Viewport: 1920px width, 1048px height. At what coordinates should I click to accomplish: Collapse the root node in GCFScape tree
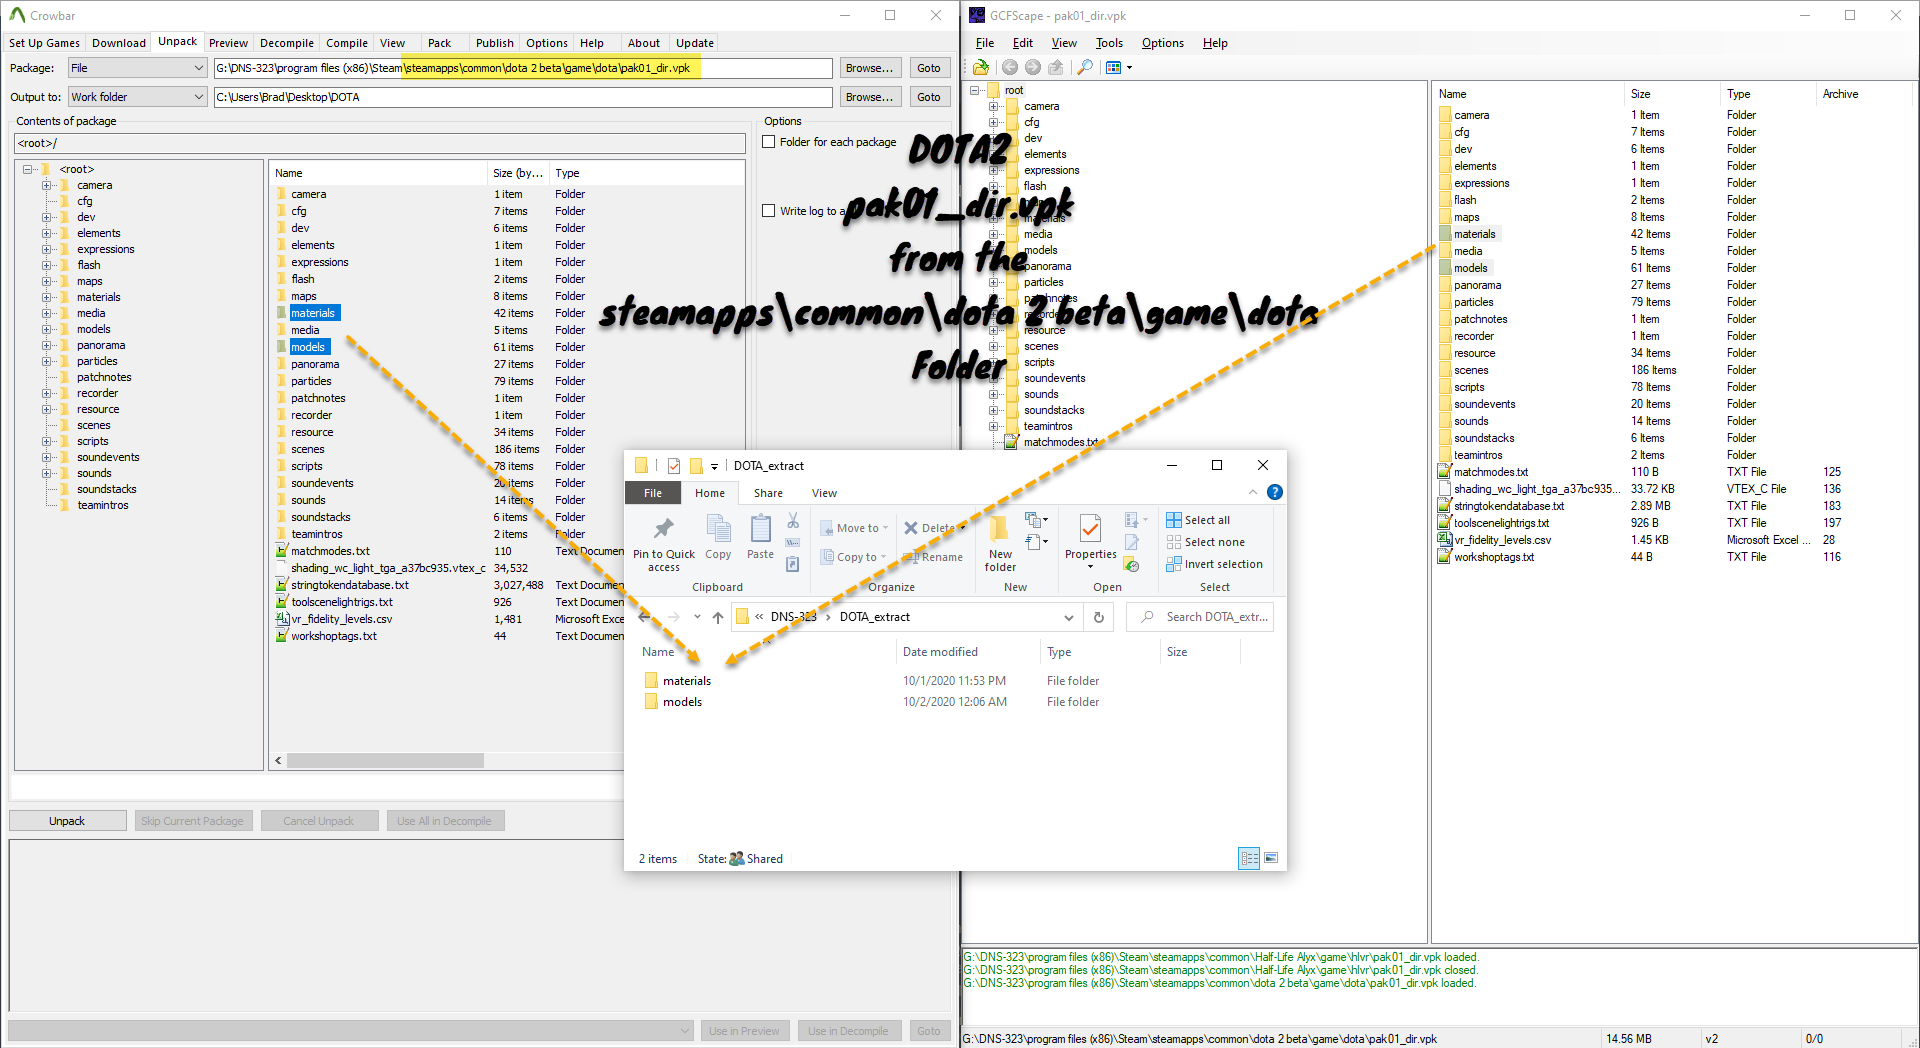pos(975,90)
